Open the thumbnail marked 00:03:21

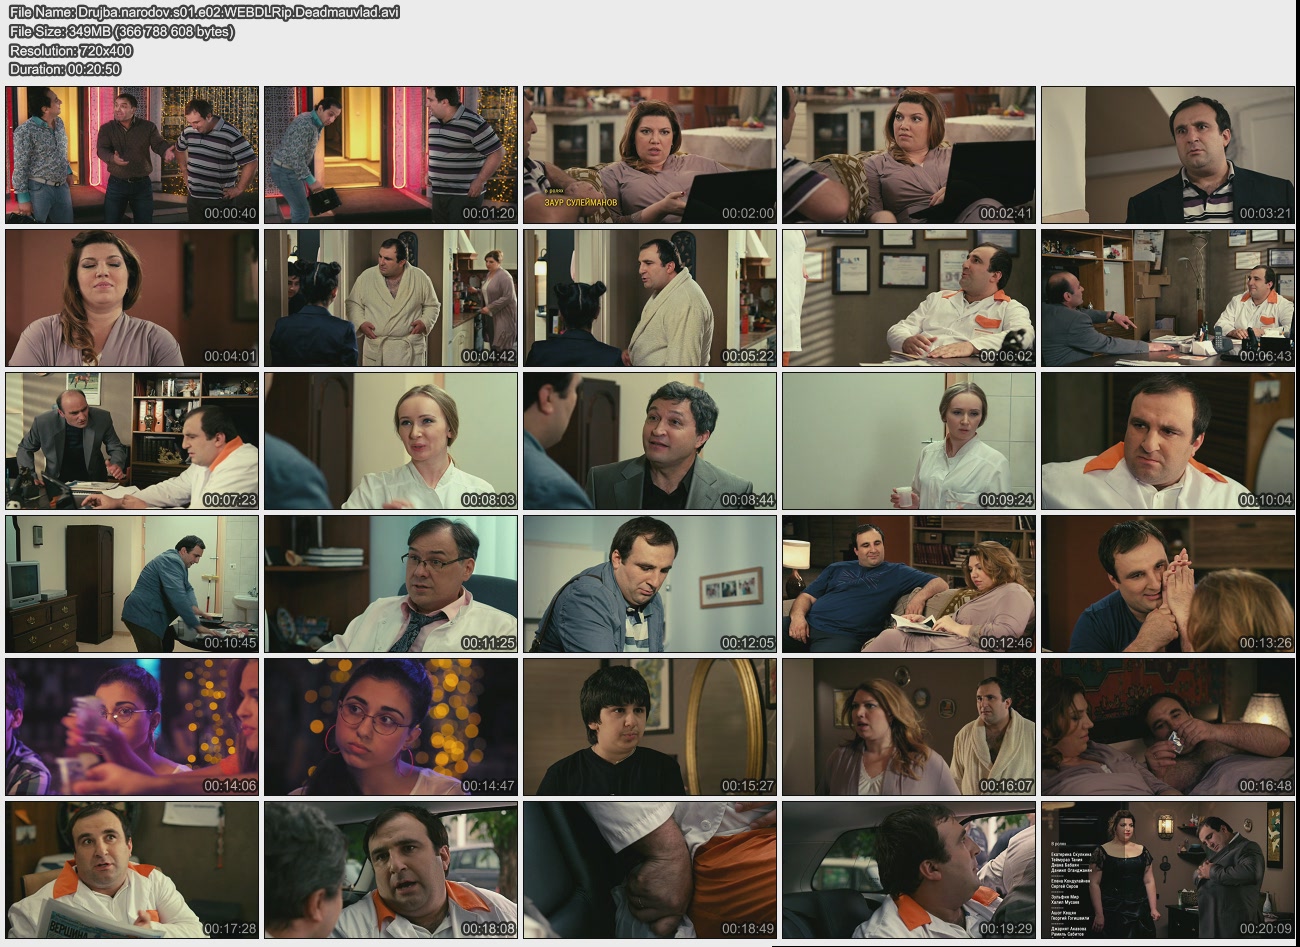[1167, 155]
